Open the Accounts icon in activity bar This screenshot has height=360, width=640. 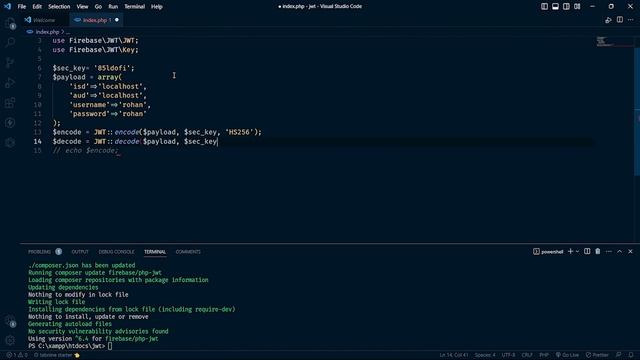point(10,321)
